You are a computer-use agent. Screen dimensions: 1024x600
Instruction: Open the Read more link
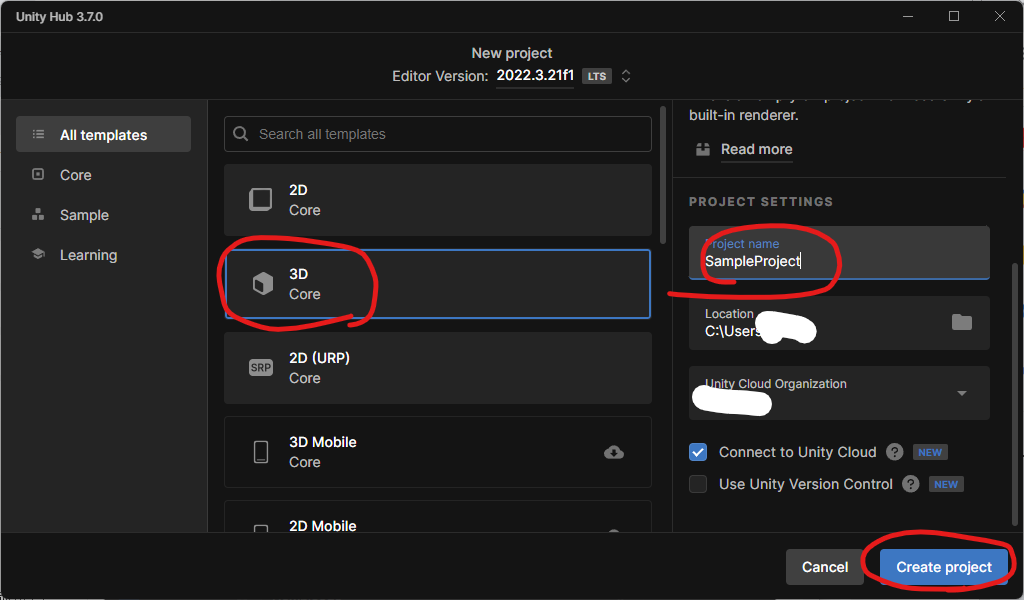tap(756, 150)
